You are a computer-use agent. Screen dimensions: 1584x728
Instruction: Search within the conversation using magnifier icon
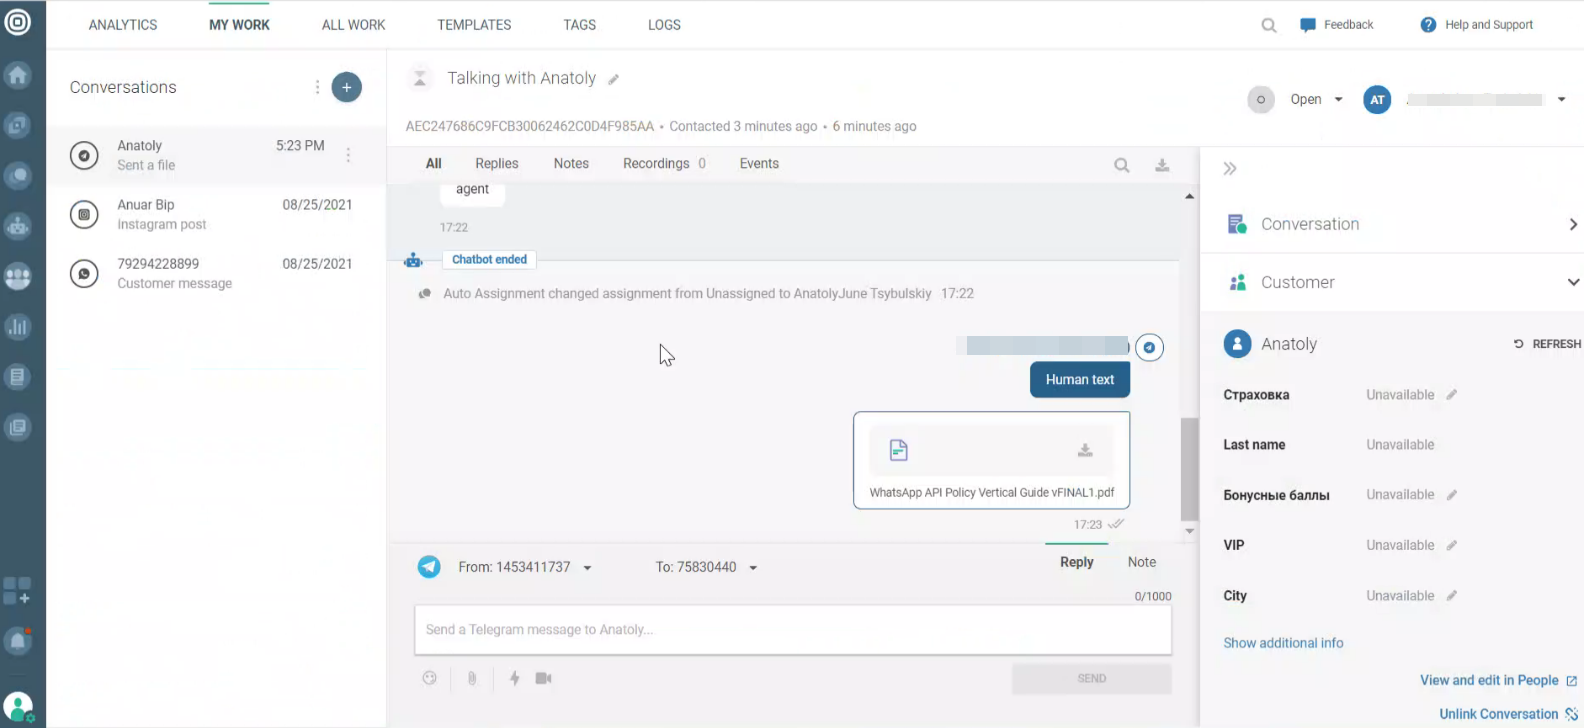point(1122,165)
